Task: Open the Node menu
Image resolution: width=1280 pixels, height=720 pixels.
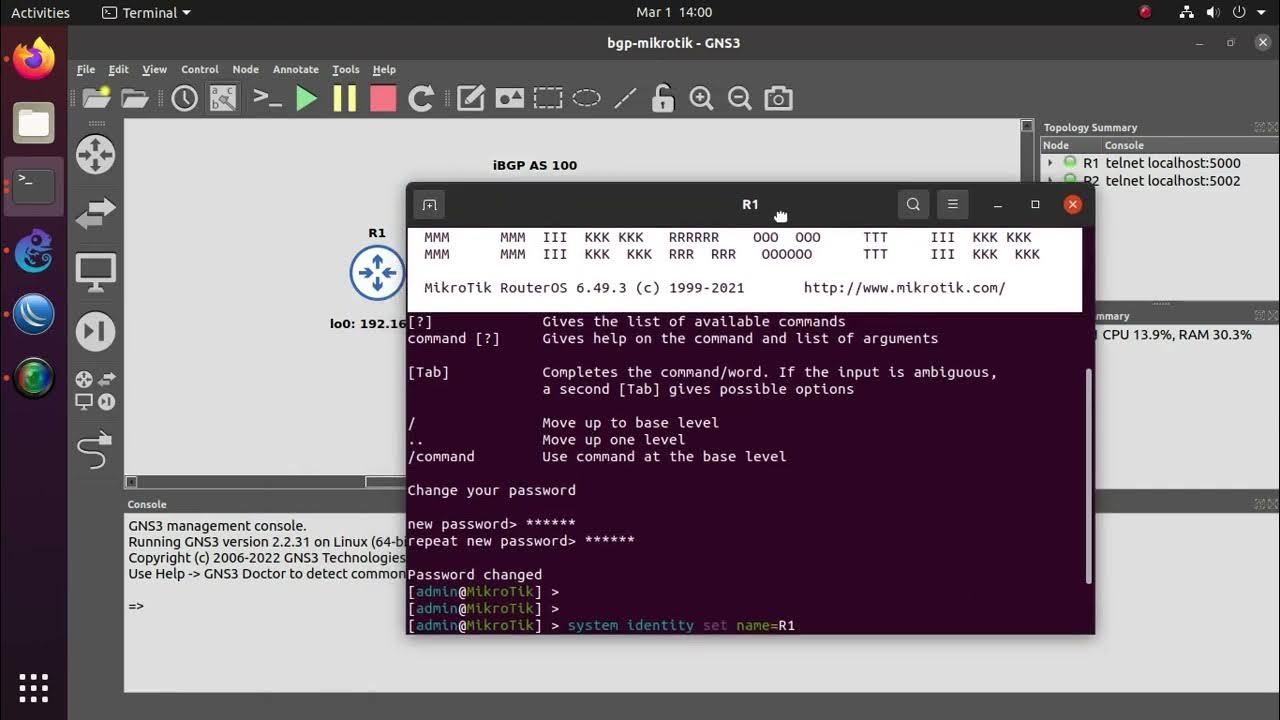Action: tap(246, 69)
